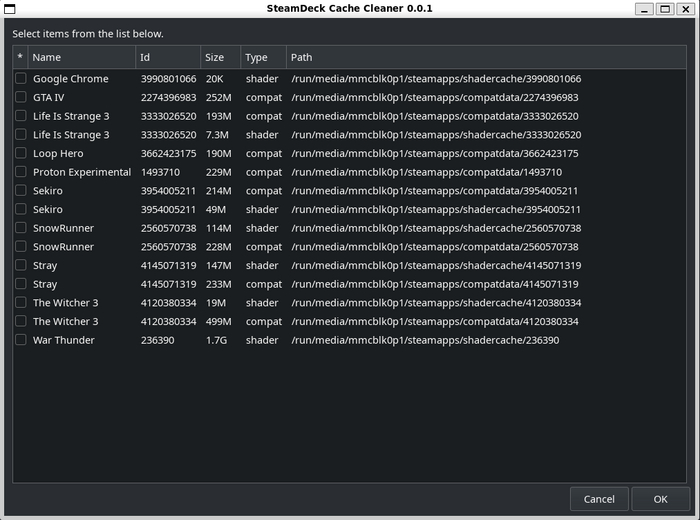
Task: Tick the SnowRunner 114M shader checkbox
Action: (x=21, y=228)
